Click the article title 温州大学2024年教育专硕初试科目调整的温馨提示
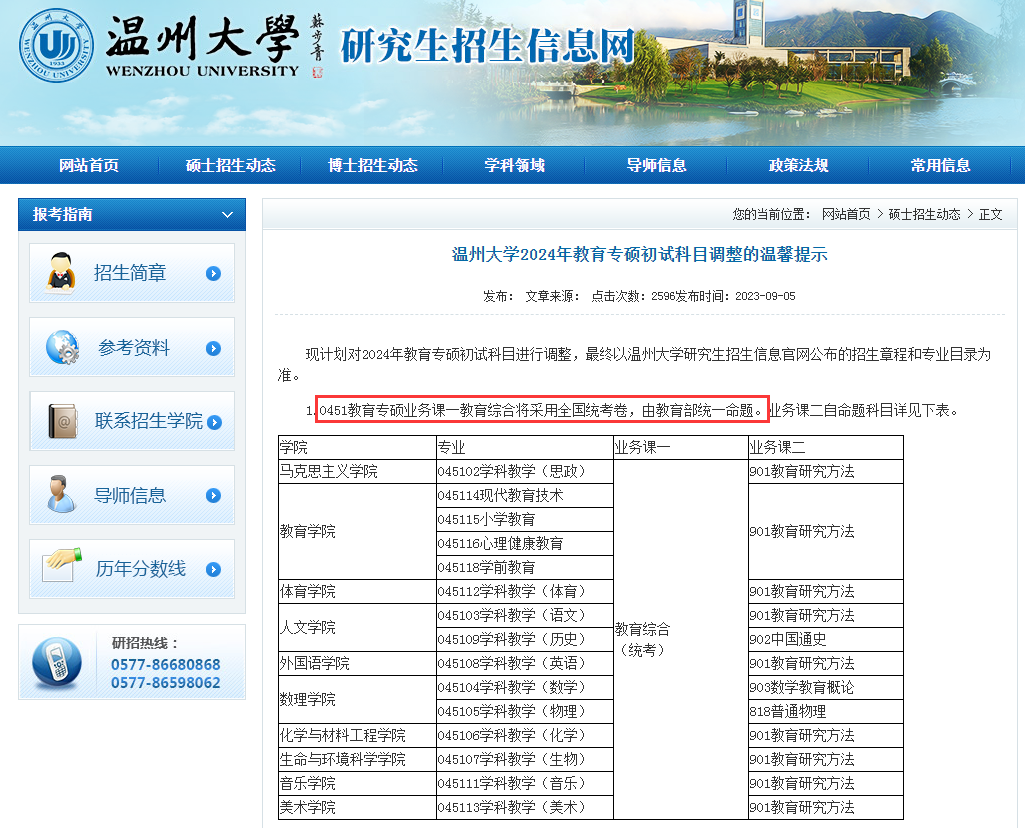 point(639,254)
